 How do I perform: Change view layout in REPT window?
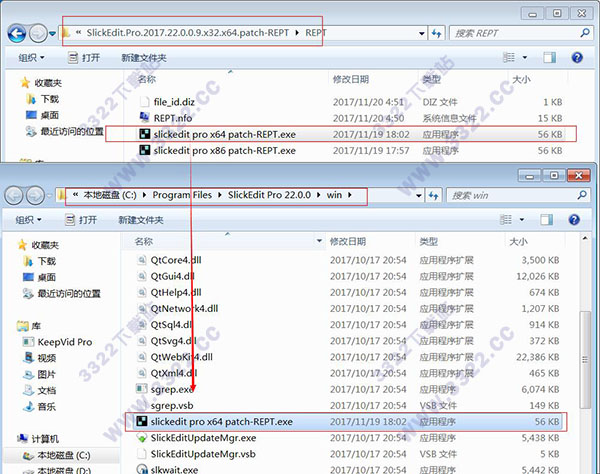tap(509, 58)
